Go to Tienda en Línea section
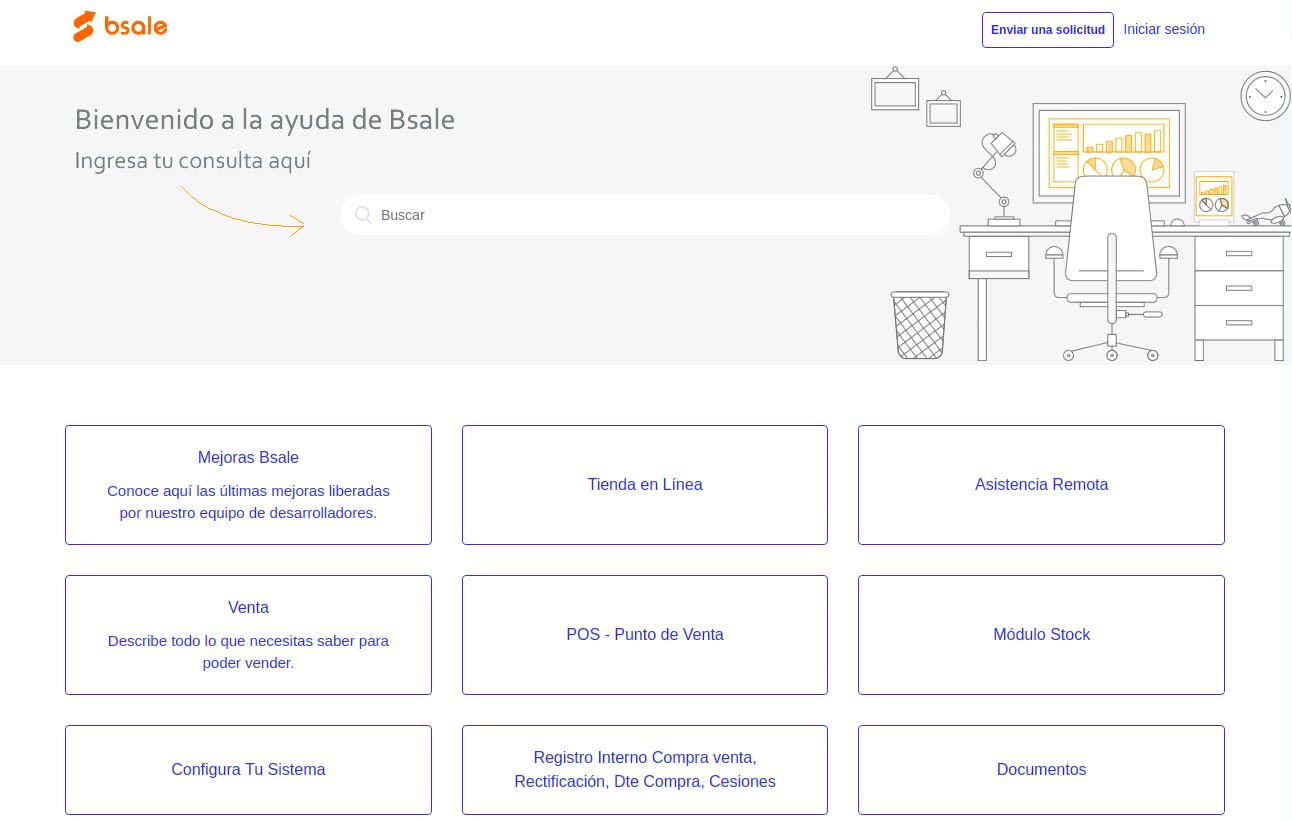The height and width of the screenshot is (821, 1292). [645, 485]
